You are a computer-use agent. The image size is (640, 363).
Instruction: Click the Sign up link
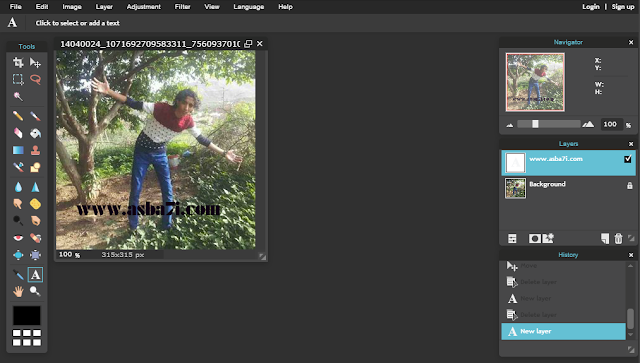pyautogui.click(x=623, y=7)
